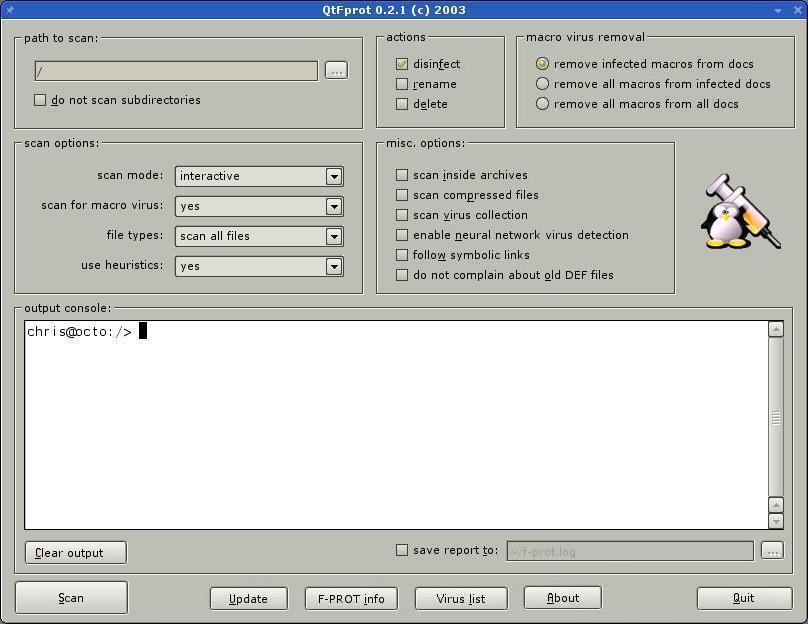Open the file types dropdown
The height and width of the screenshot is (624, 808).
coord(259,236)
